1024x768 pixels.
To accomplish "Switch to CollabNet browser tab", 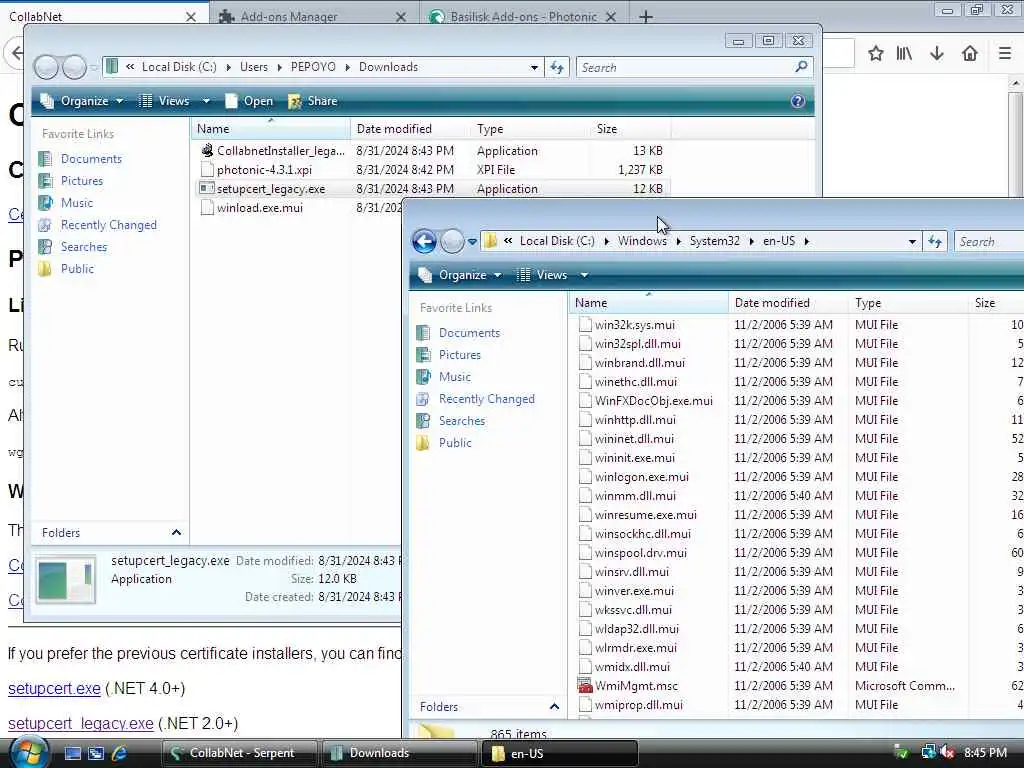I will coord(103,16).
